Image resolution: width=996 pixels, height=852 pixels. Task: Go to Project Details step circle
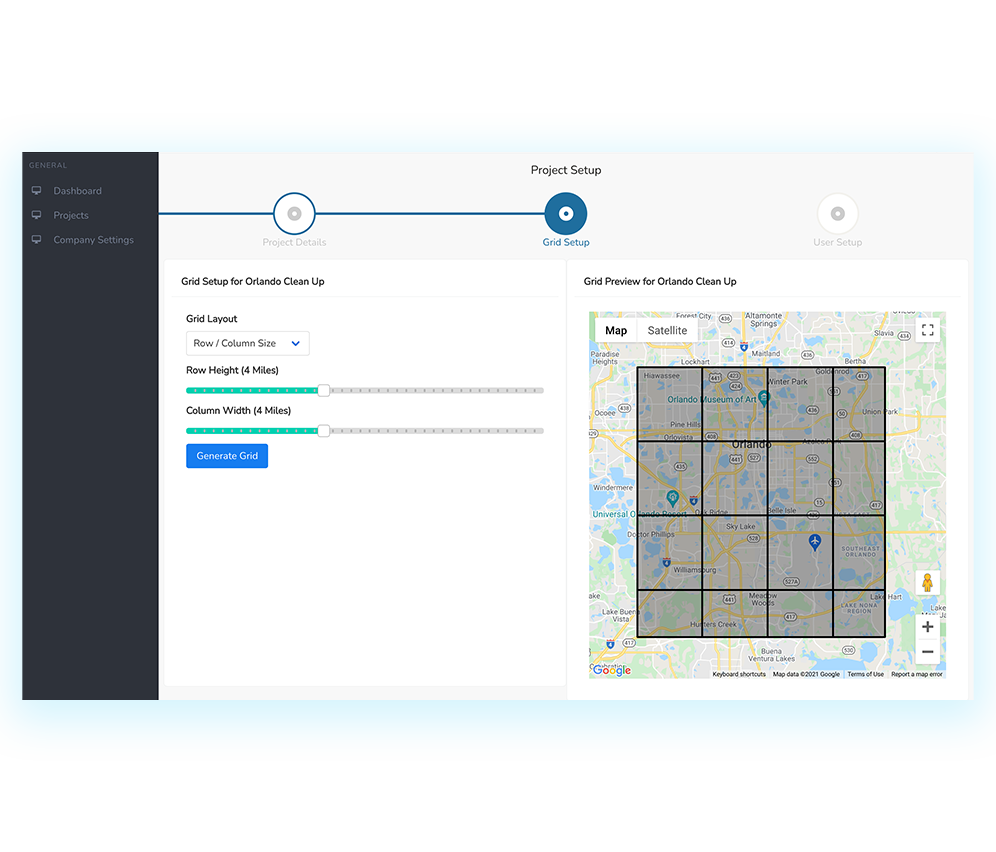(294, 214)
